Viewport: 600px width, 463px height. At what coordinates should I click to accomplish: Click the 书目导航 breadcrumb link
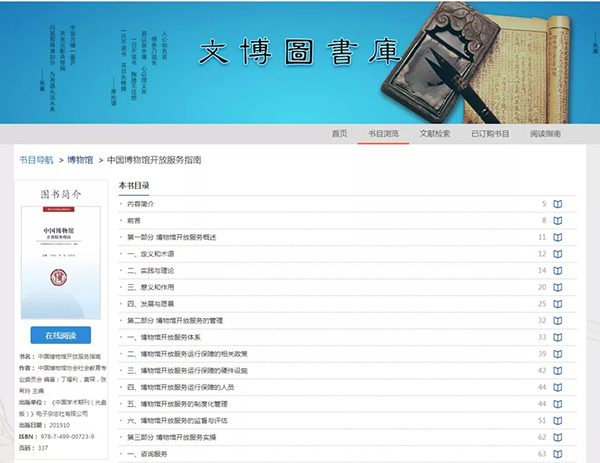pyautogui.click(x=37, y=159)
